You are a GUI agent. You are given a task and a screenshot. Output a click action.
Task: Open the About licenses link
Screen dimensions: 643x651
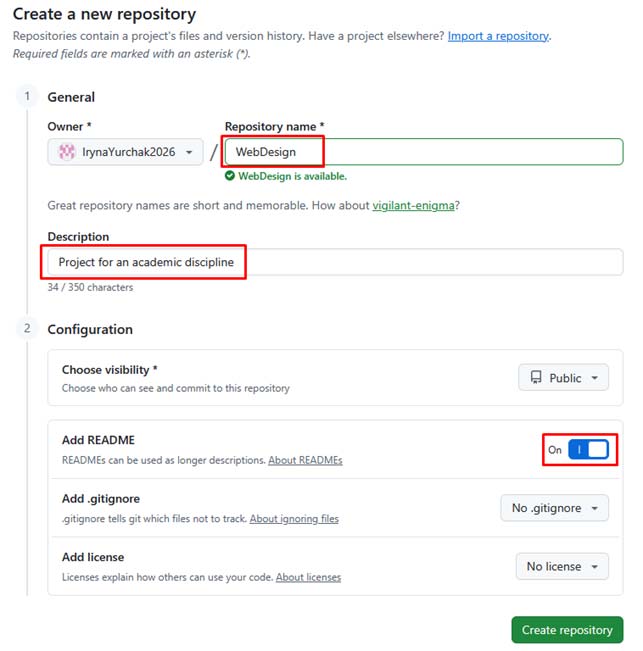click(308, 578)
